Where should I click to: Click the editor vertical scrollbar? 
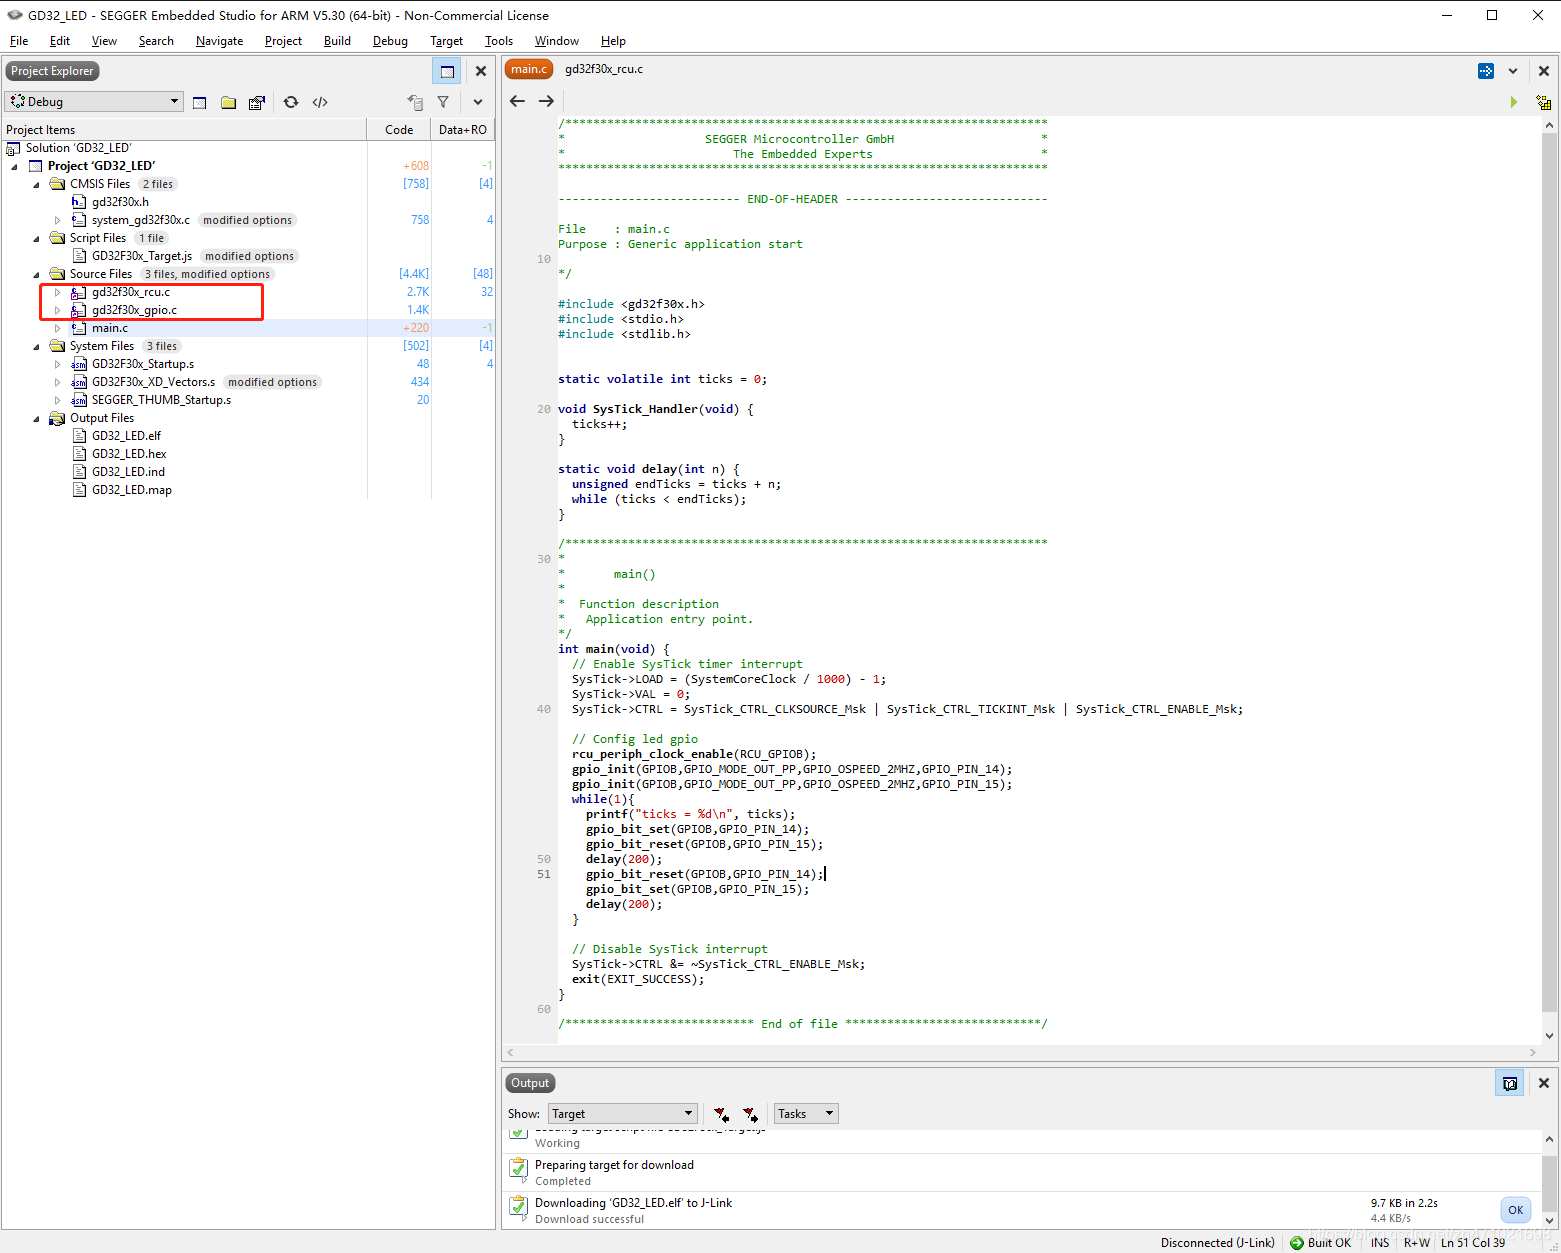(x=1549, y=580)
